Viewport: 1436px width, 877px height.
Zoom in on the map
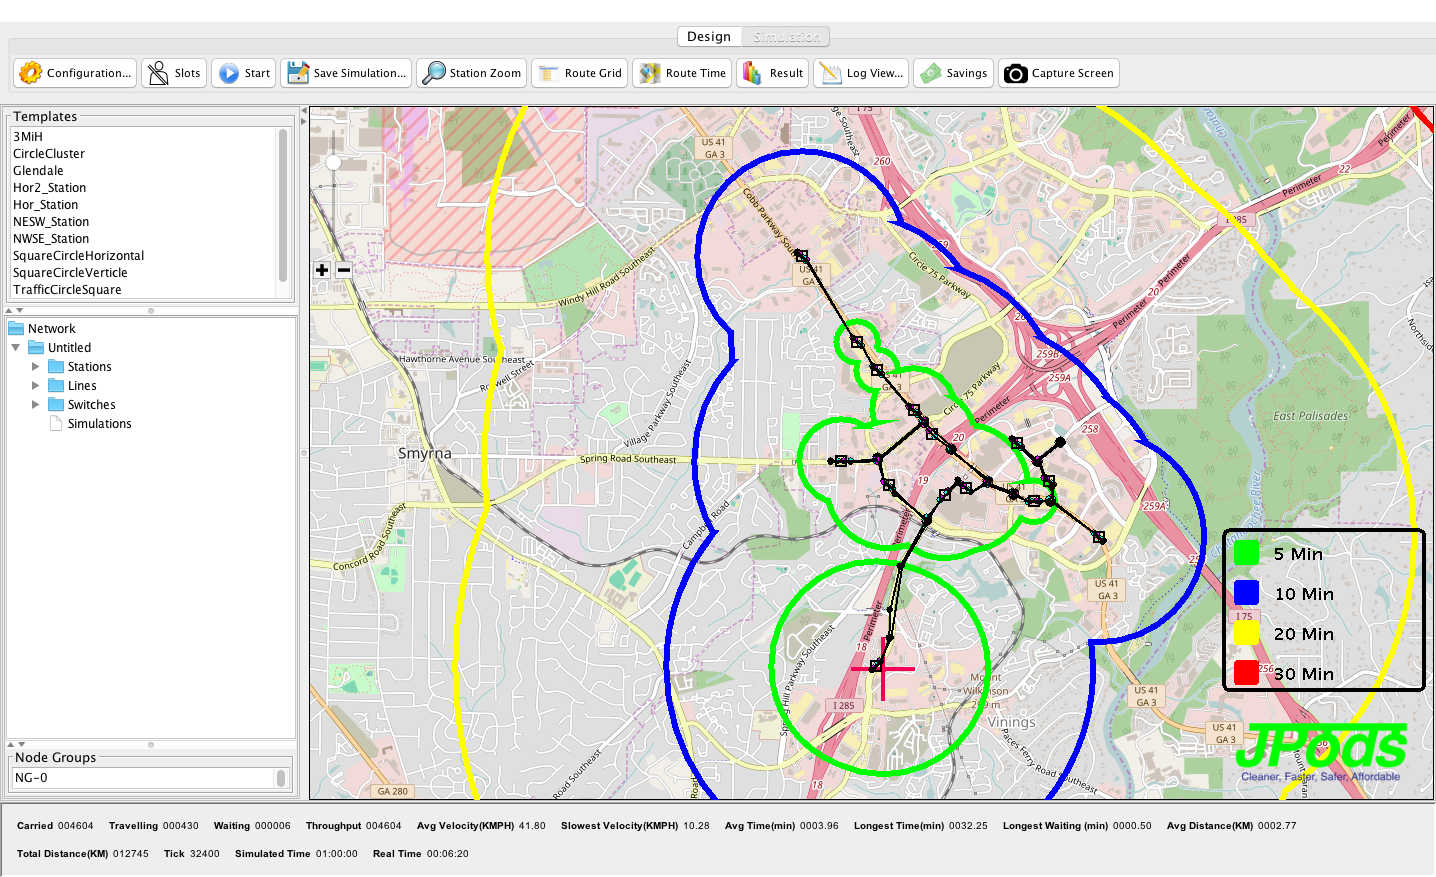[322, 270]
